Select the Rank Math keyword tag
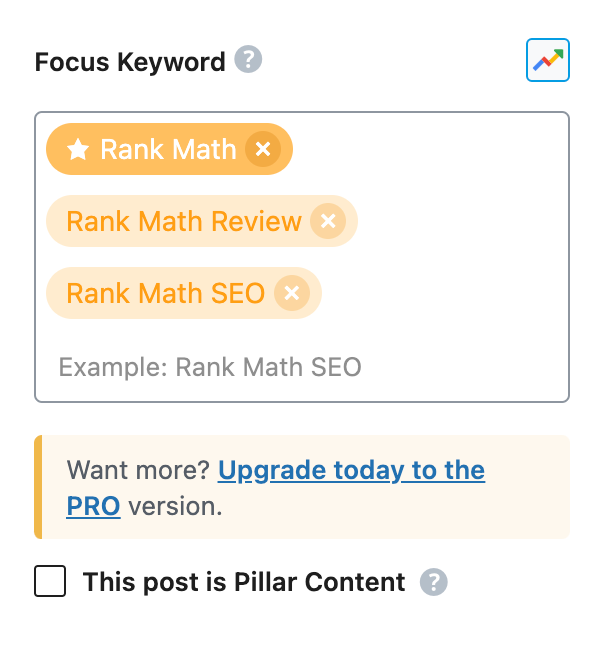The image size is (608, 654). [x=168, y=149]
